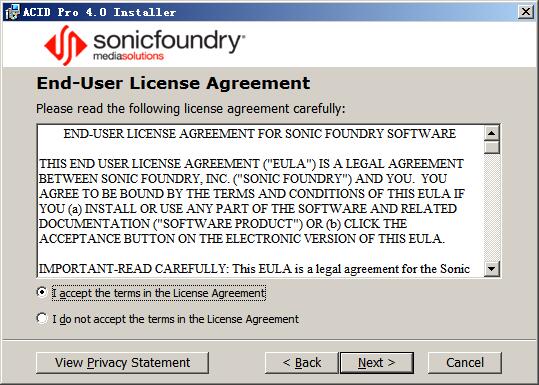
Task: Go to the previous step with Back
Action: click(x=301, y=363)
